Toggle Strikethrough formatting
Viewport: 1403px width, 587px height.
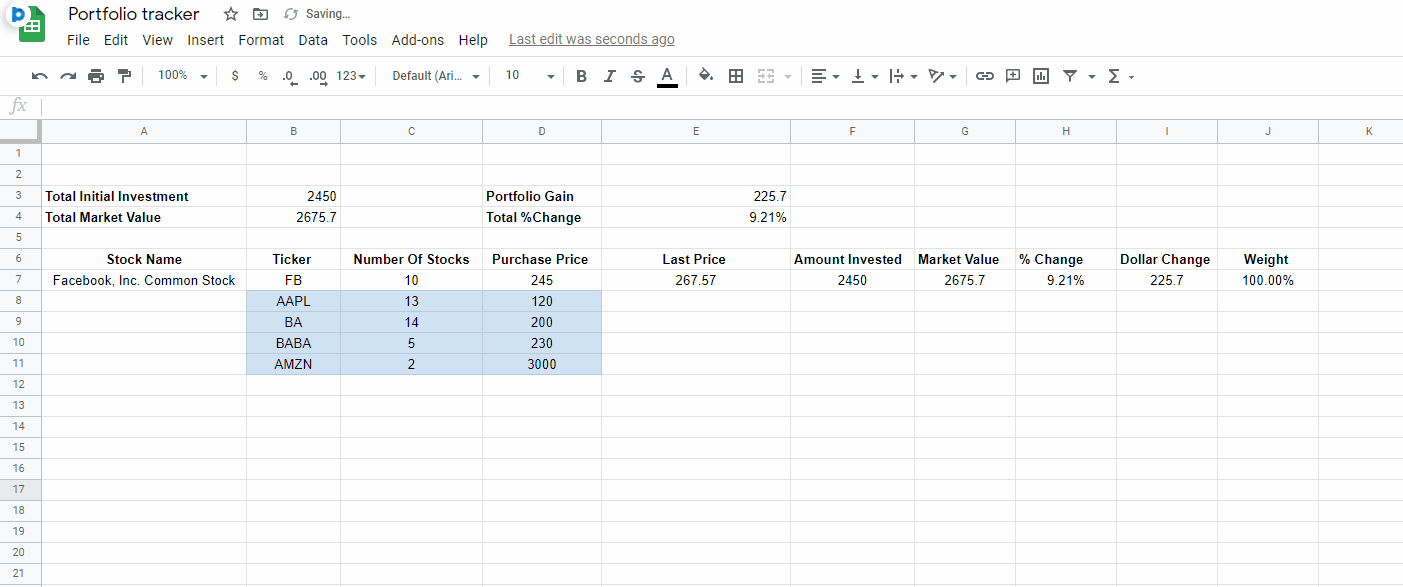638,76
